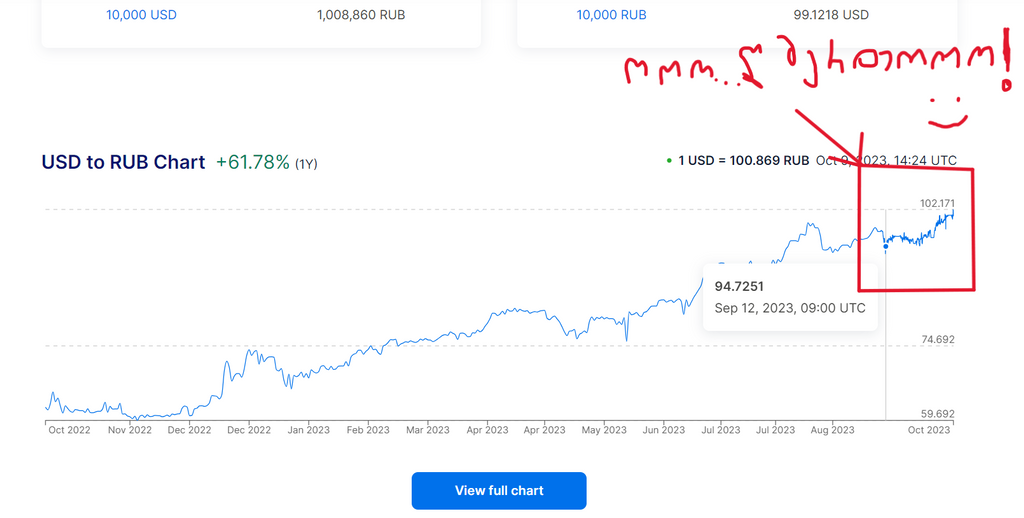Screen dimensions: 1024x518
Task: Click the Jan 2023 axis label
Action: coord(308,430)
